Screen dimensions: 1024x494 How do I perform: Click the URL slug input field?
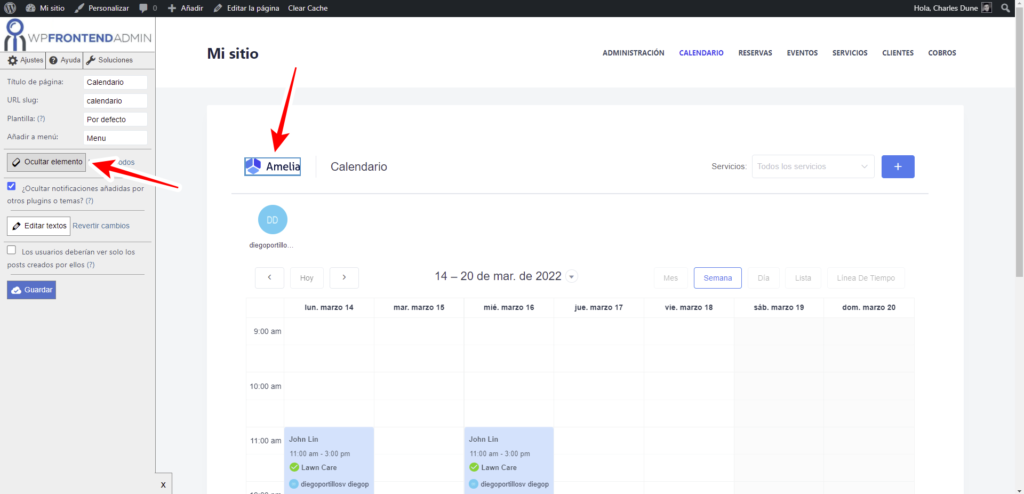click(115, 101)
